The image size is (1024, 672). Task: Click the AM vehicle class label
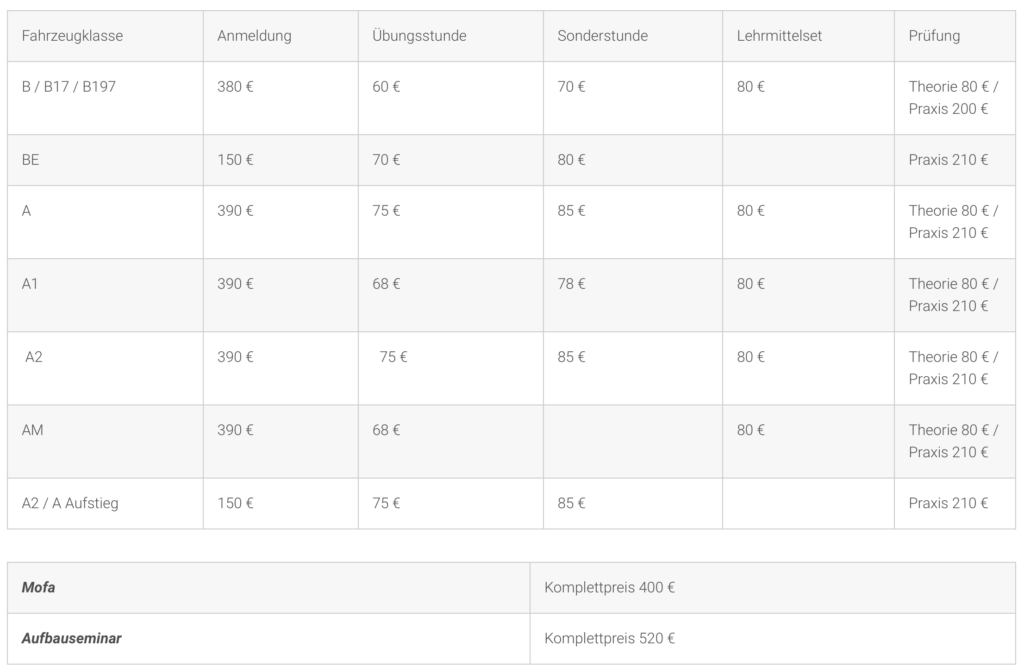[32, 430]
